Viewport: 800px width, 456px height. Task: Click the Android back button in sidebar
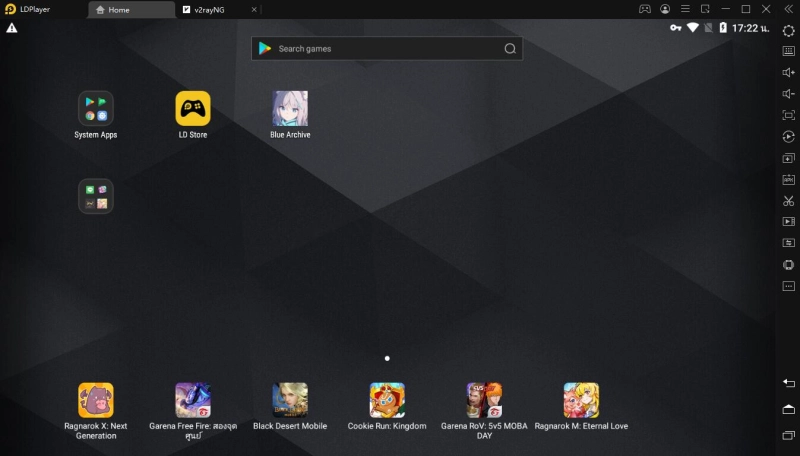788,383
